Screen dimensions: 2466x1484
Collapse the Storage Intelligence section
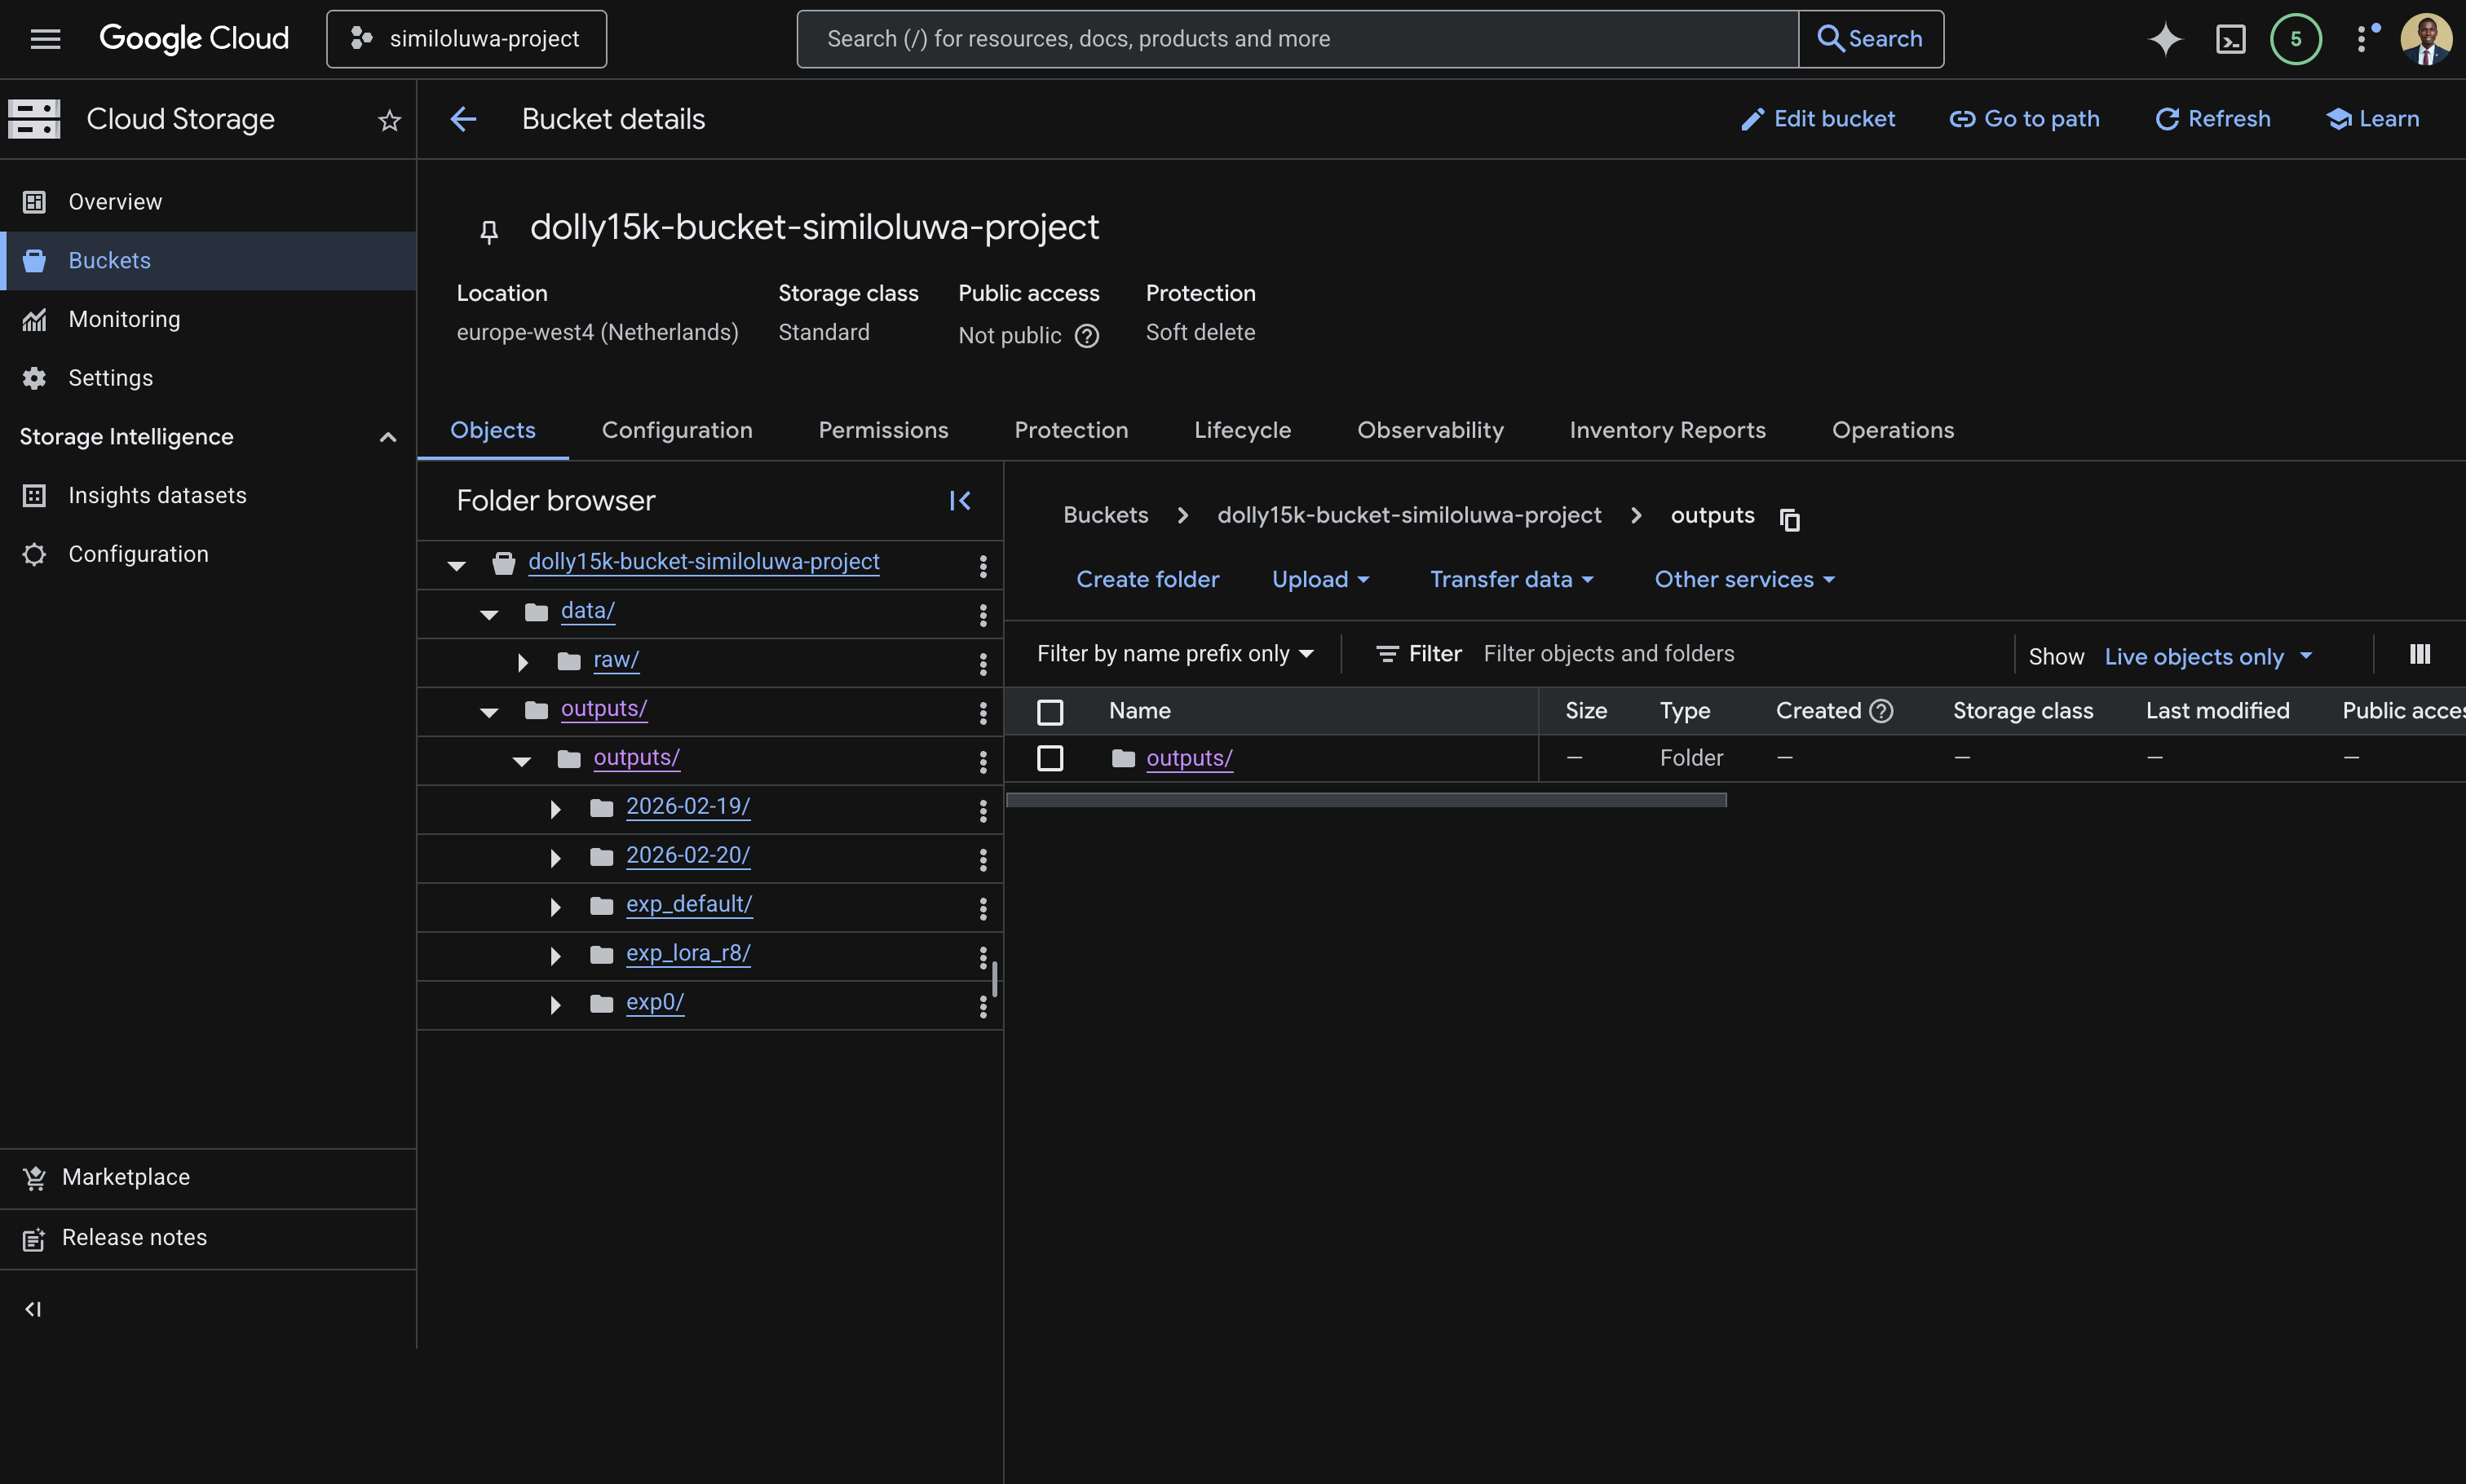tap(387, 436)
